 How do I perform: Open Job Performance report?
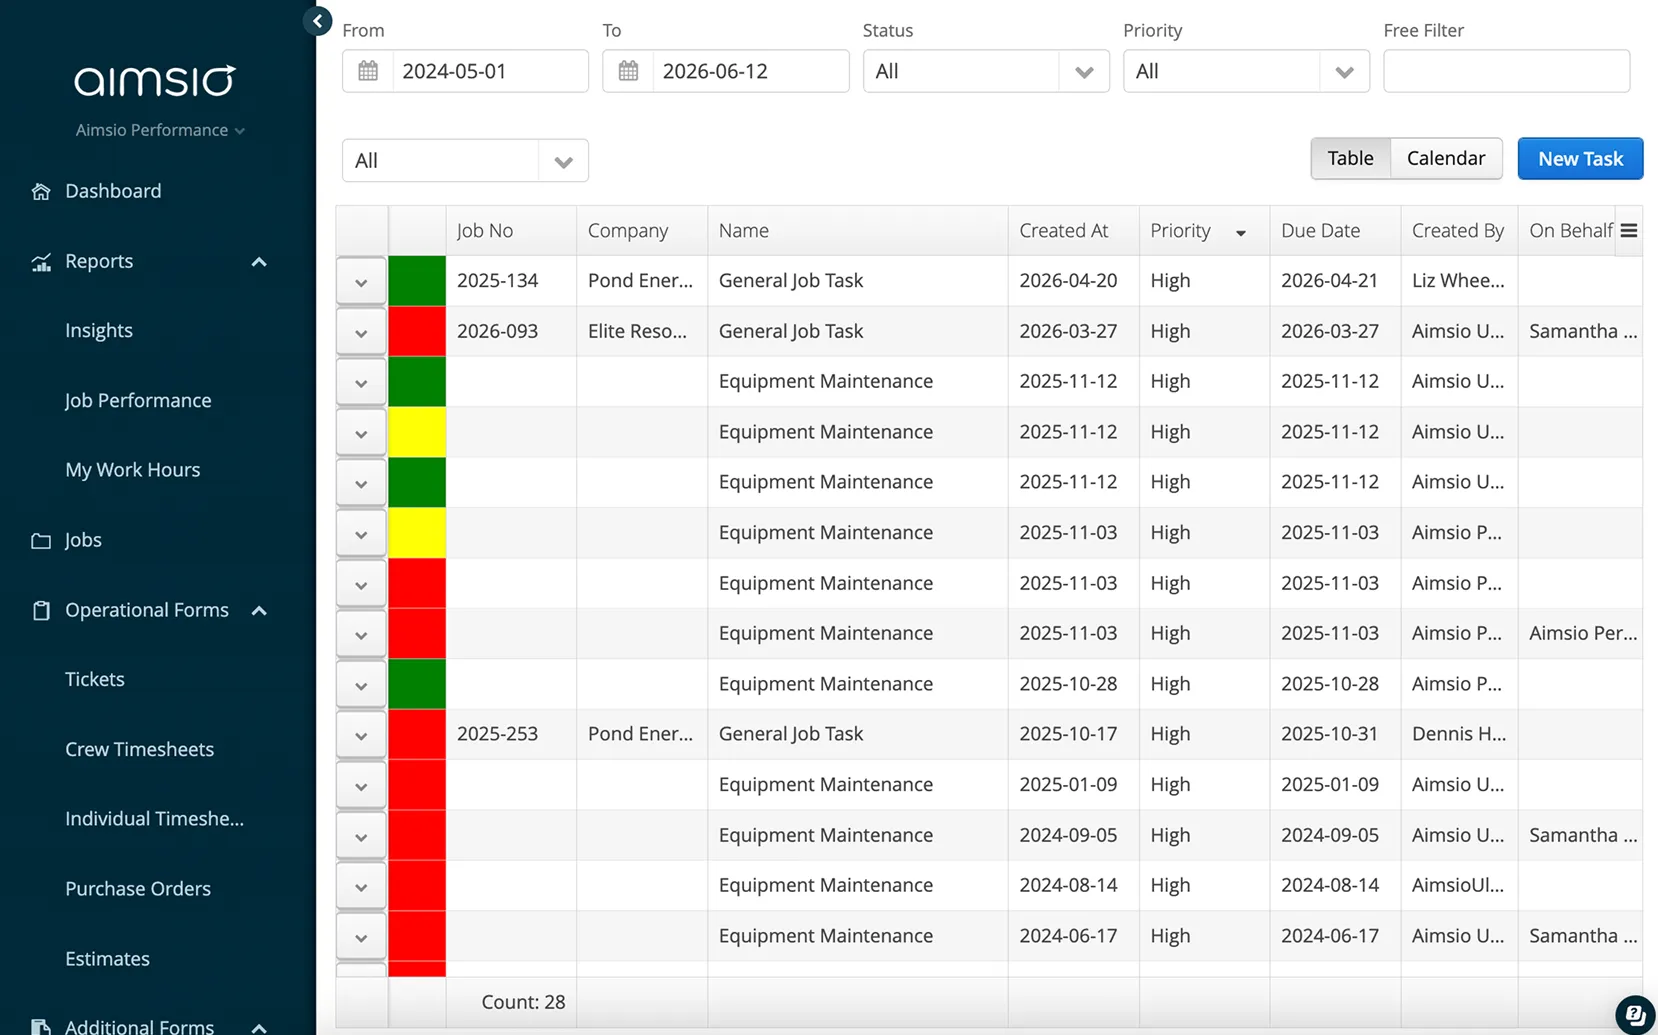coord(138,400)
